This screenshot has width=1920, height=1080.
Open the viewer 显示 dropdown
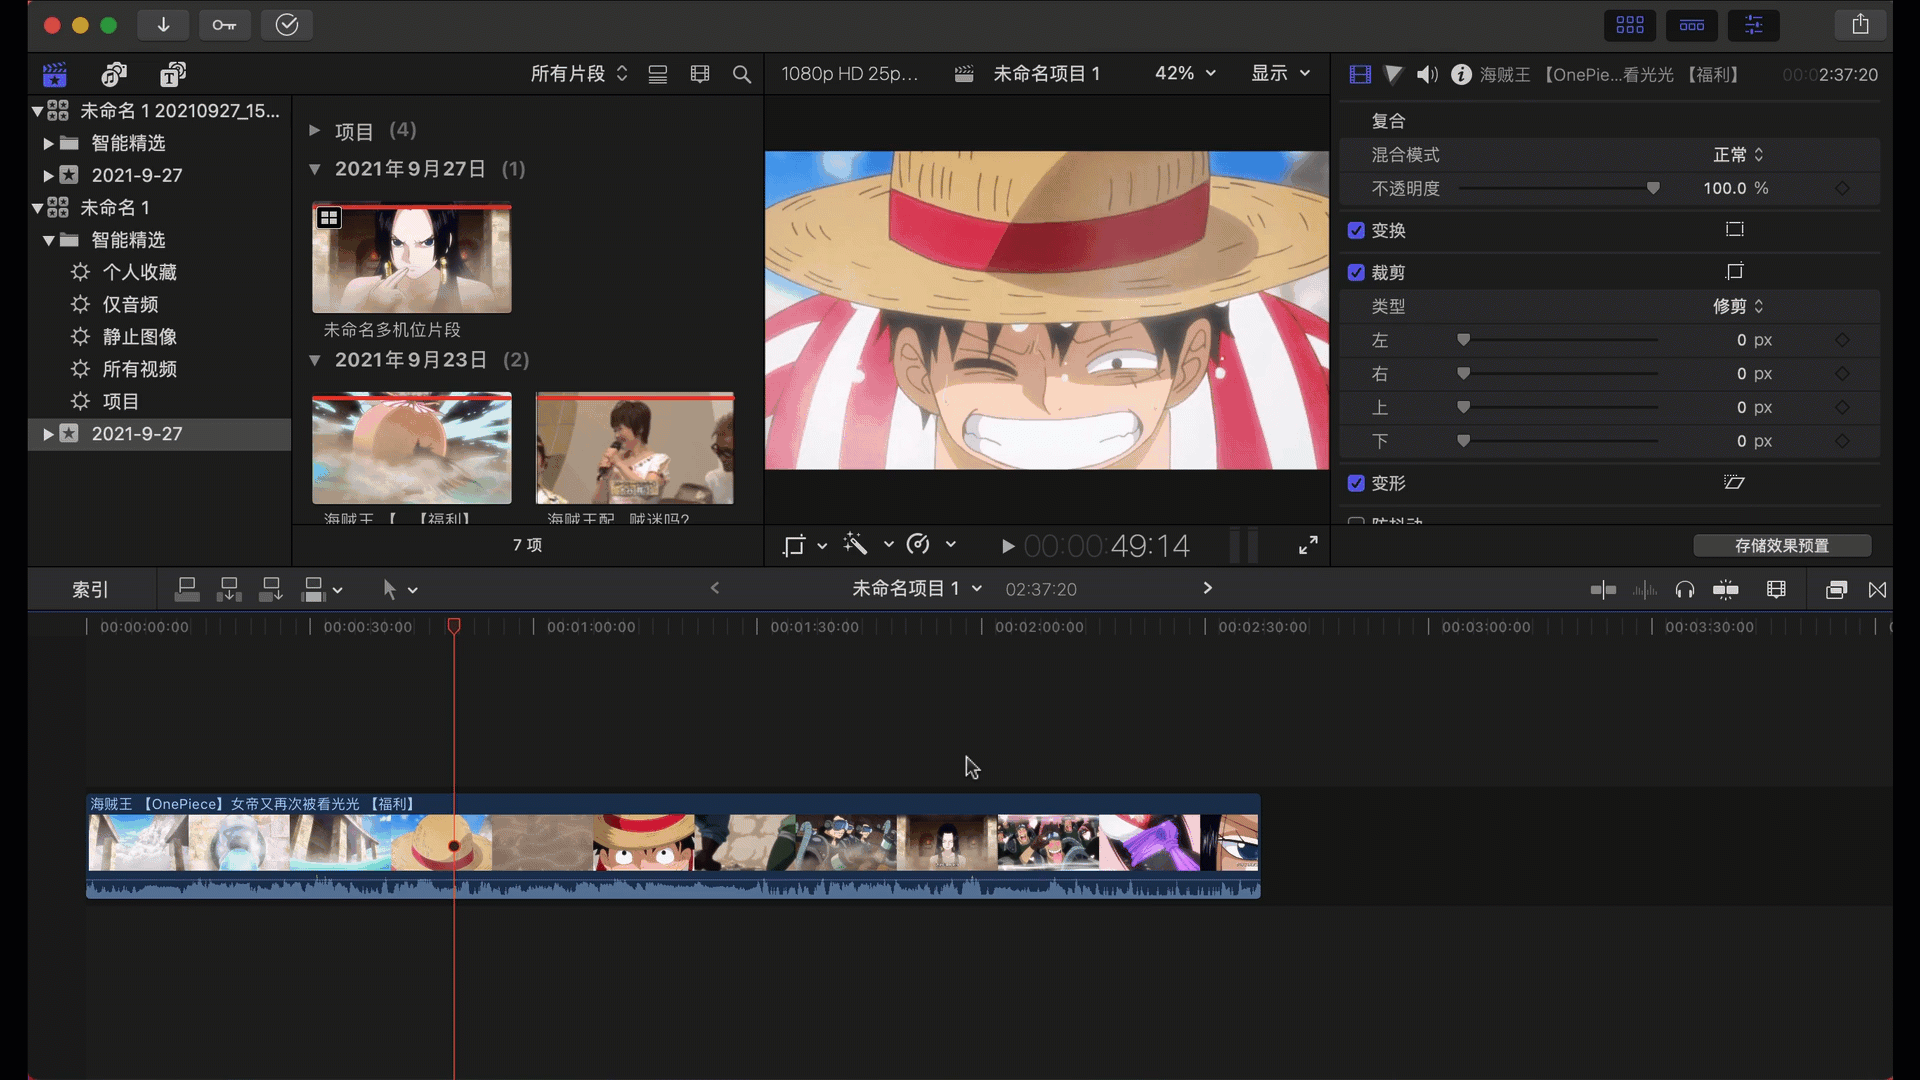1280,73
